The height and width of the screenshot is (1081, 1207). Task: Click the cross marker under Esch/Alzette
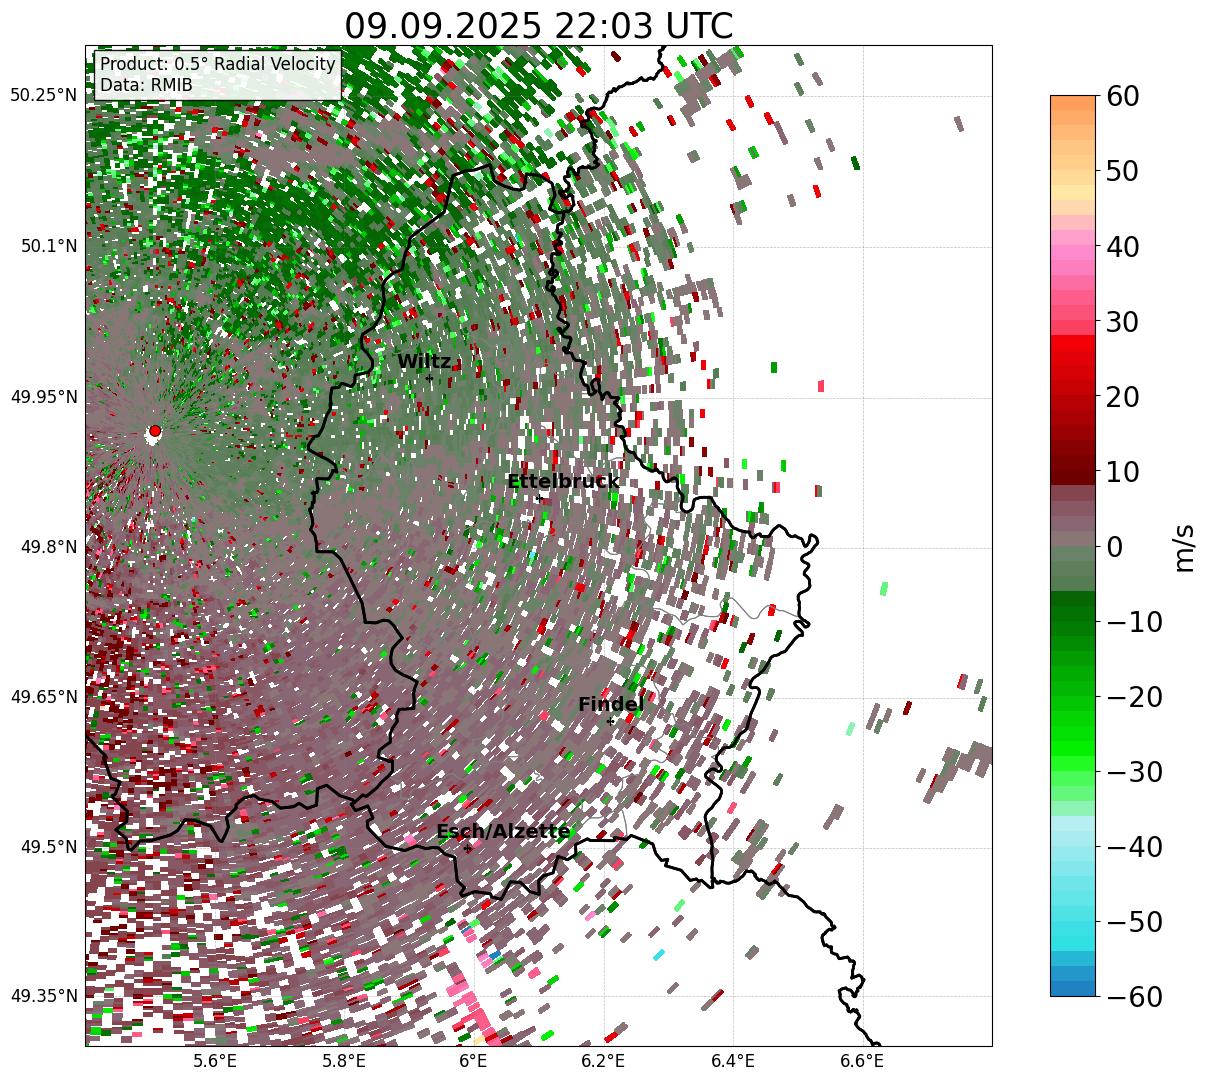click(x=467, y=848)
